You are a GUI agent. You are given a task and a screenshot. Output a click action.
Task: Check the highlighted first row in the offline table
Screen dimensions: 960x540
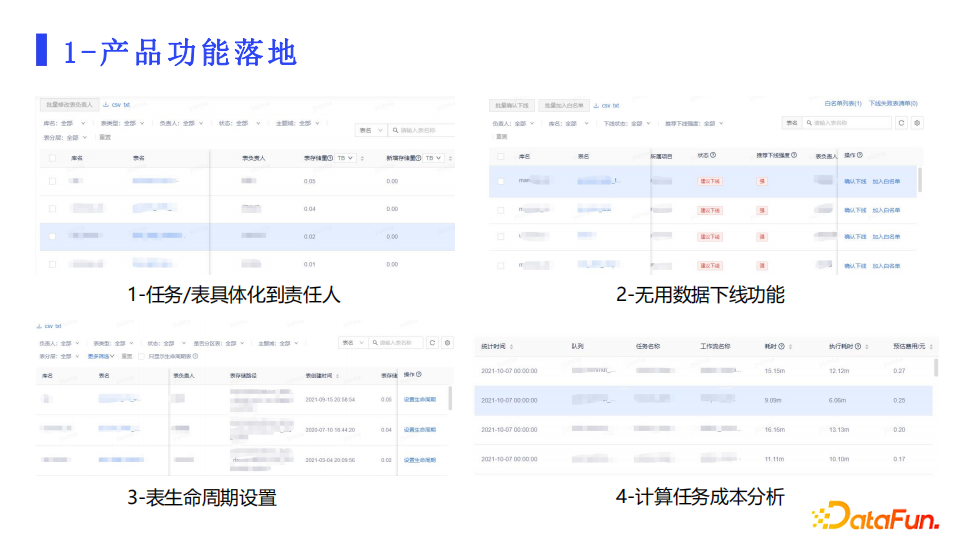click(x=501, y=182)
